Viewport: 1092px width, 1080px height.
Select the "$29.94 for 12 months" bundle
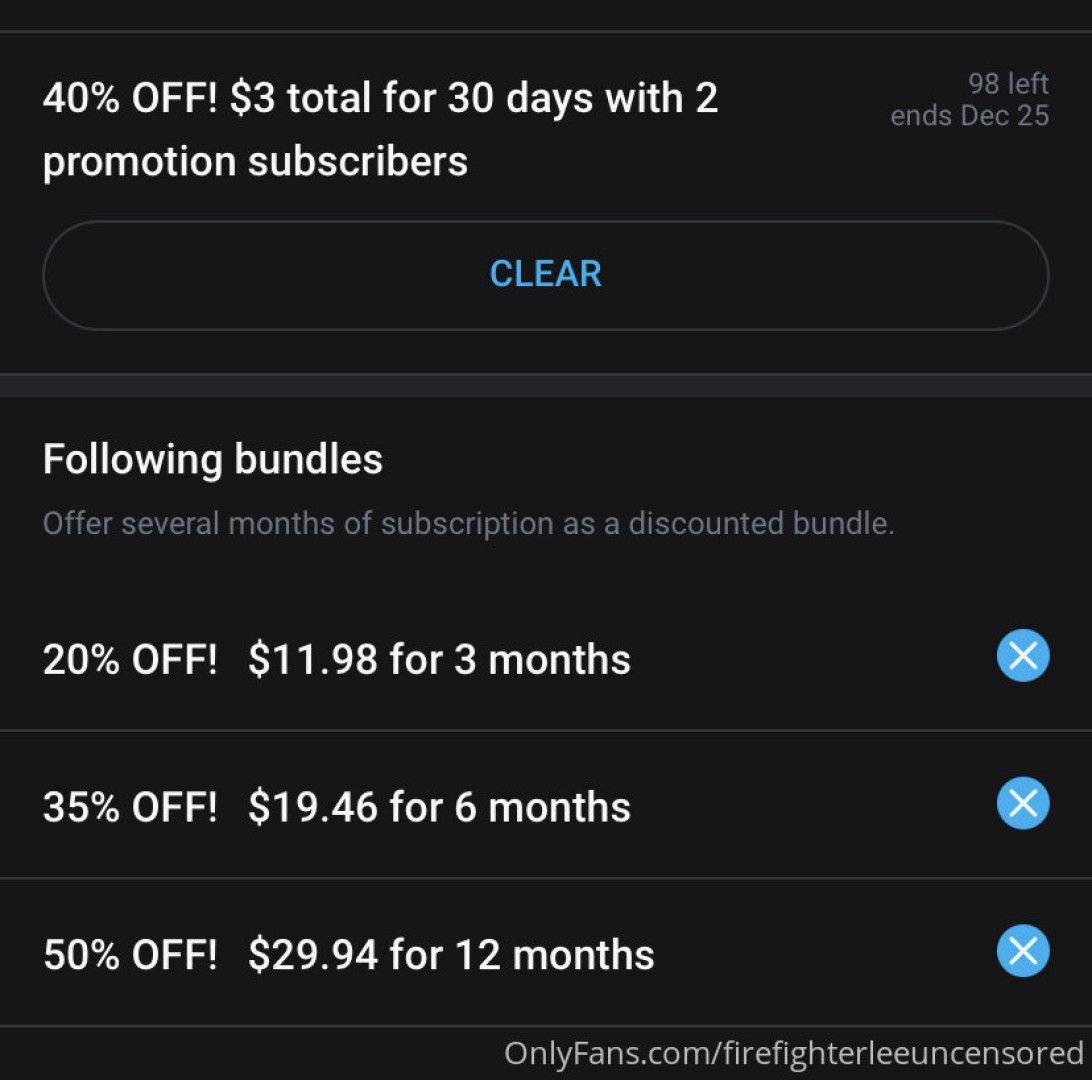451,955
